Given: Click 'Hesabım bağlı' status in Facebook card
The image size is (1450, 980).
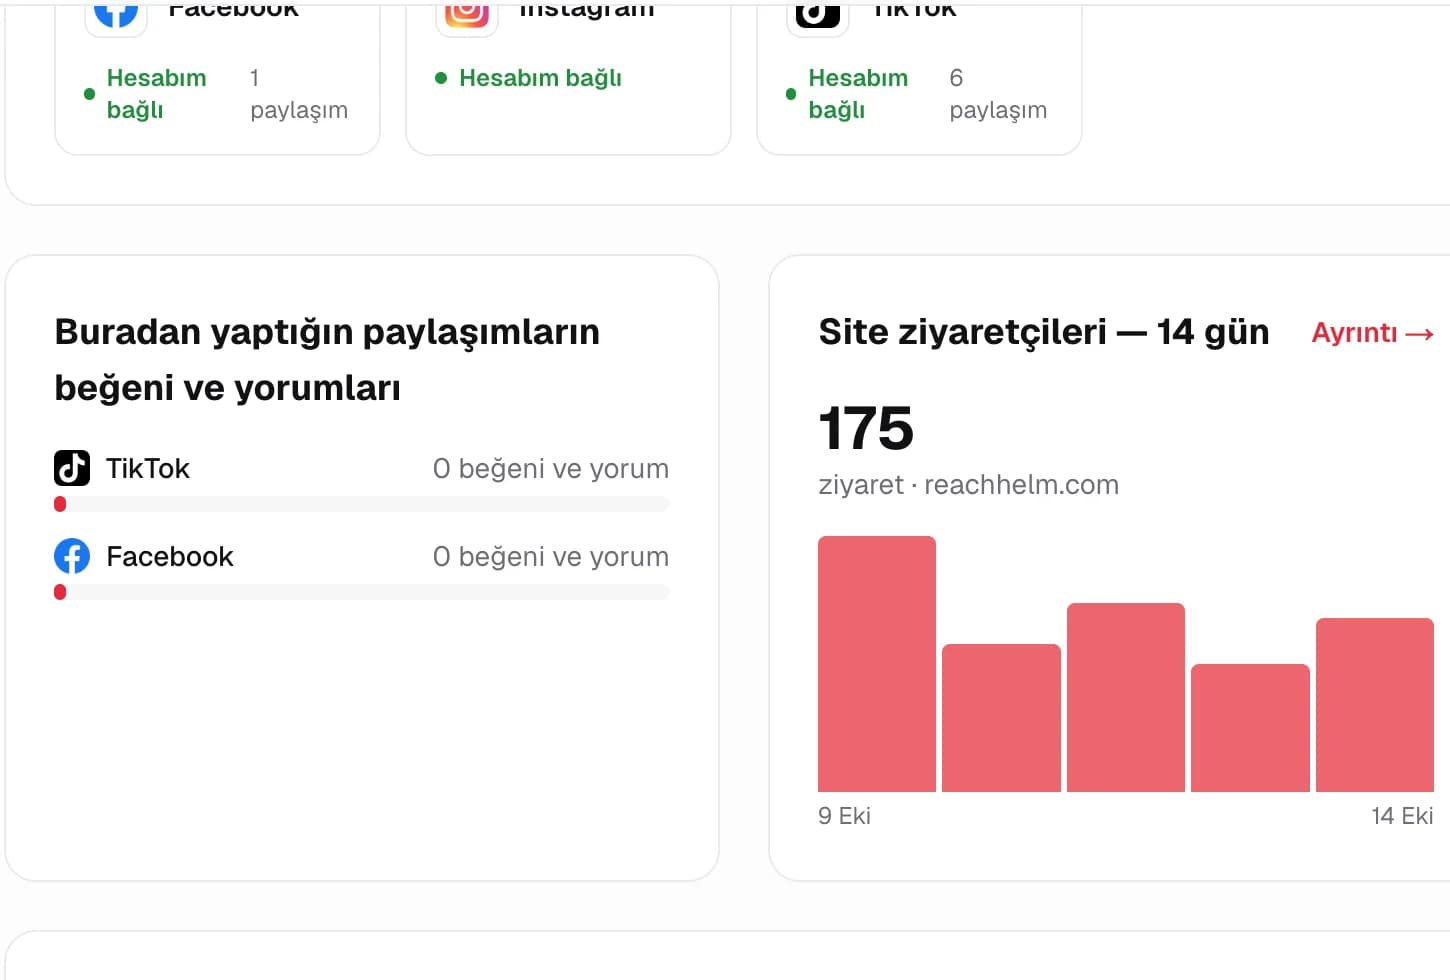Looking at the screenshot, I should (157, 94).
